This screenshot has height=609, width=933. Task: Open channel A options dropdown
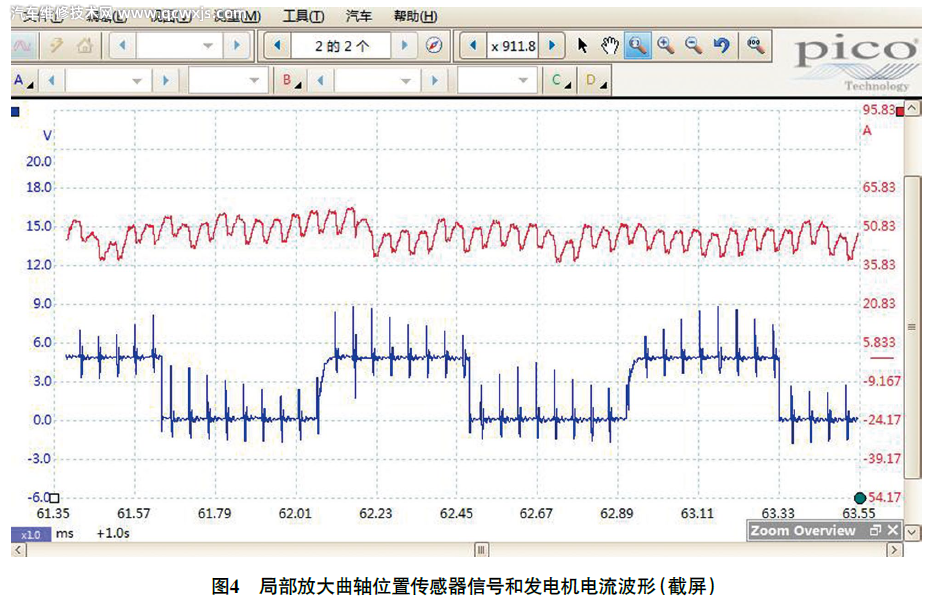coord(23,81)
